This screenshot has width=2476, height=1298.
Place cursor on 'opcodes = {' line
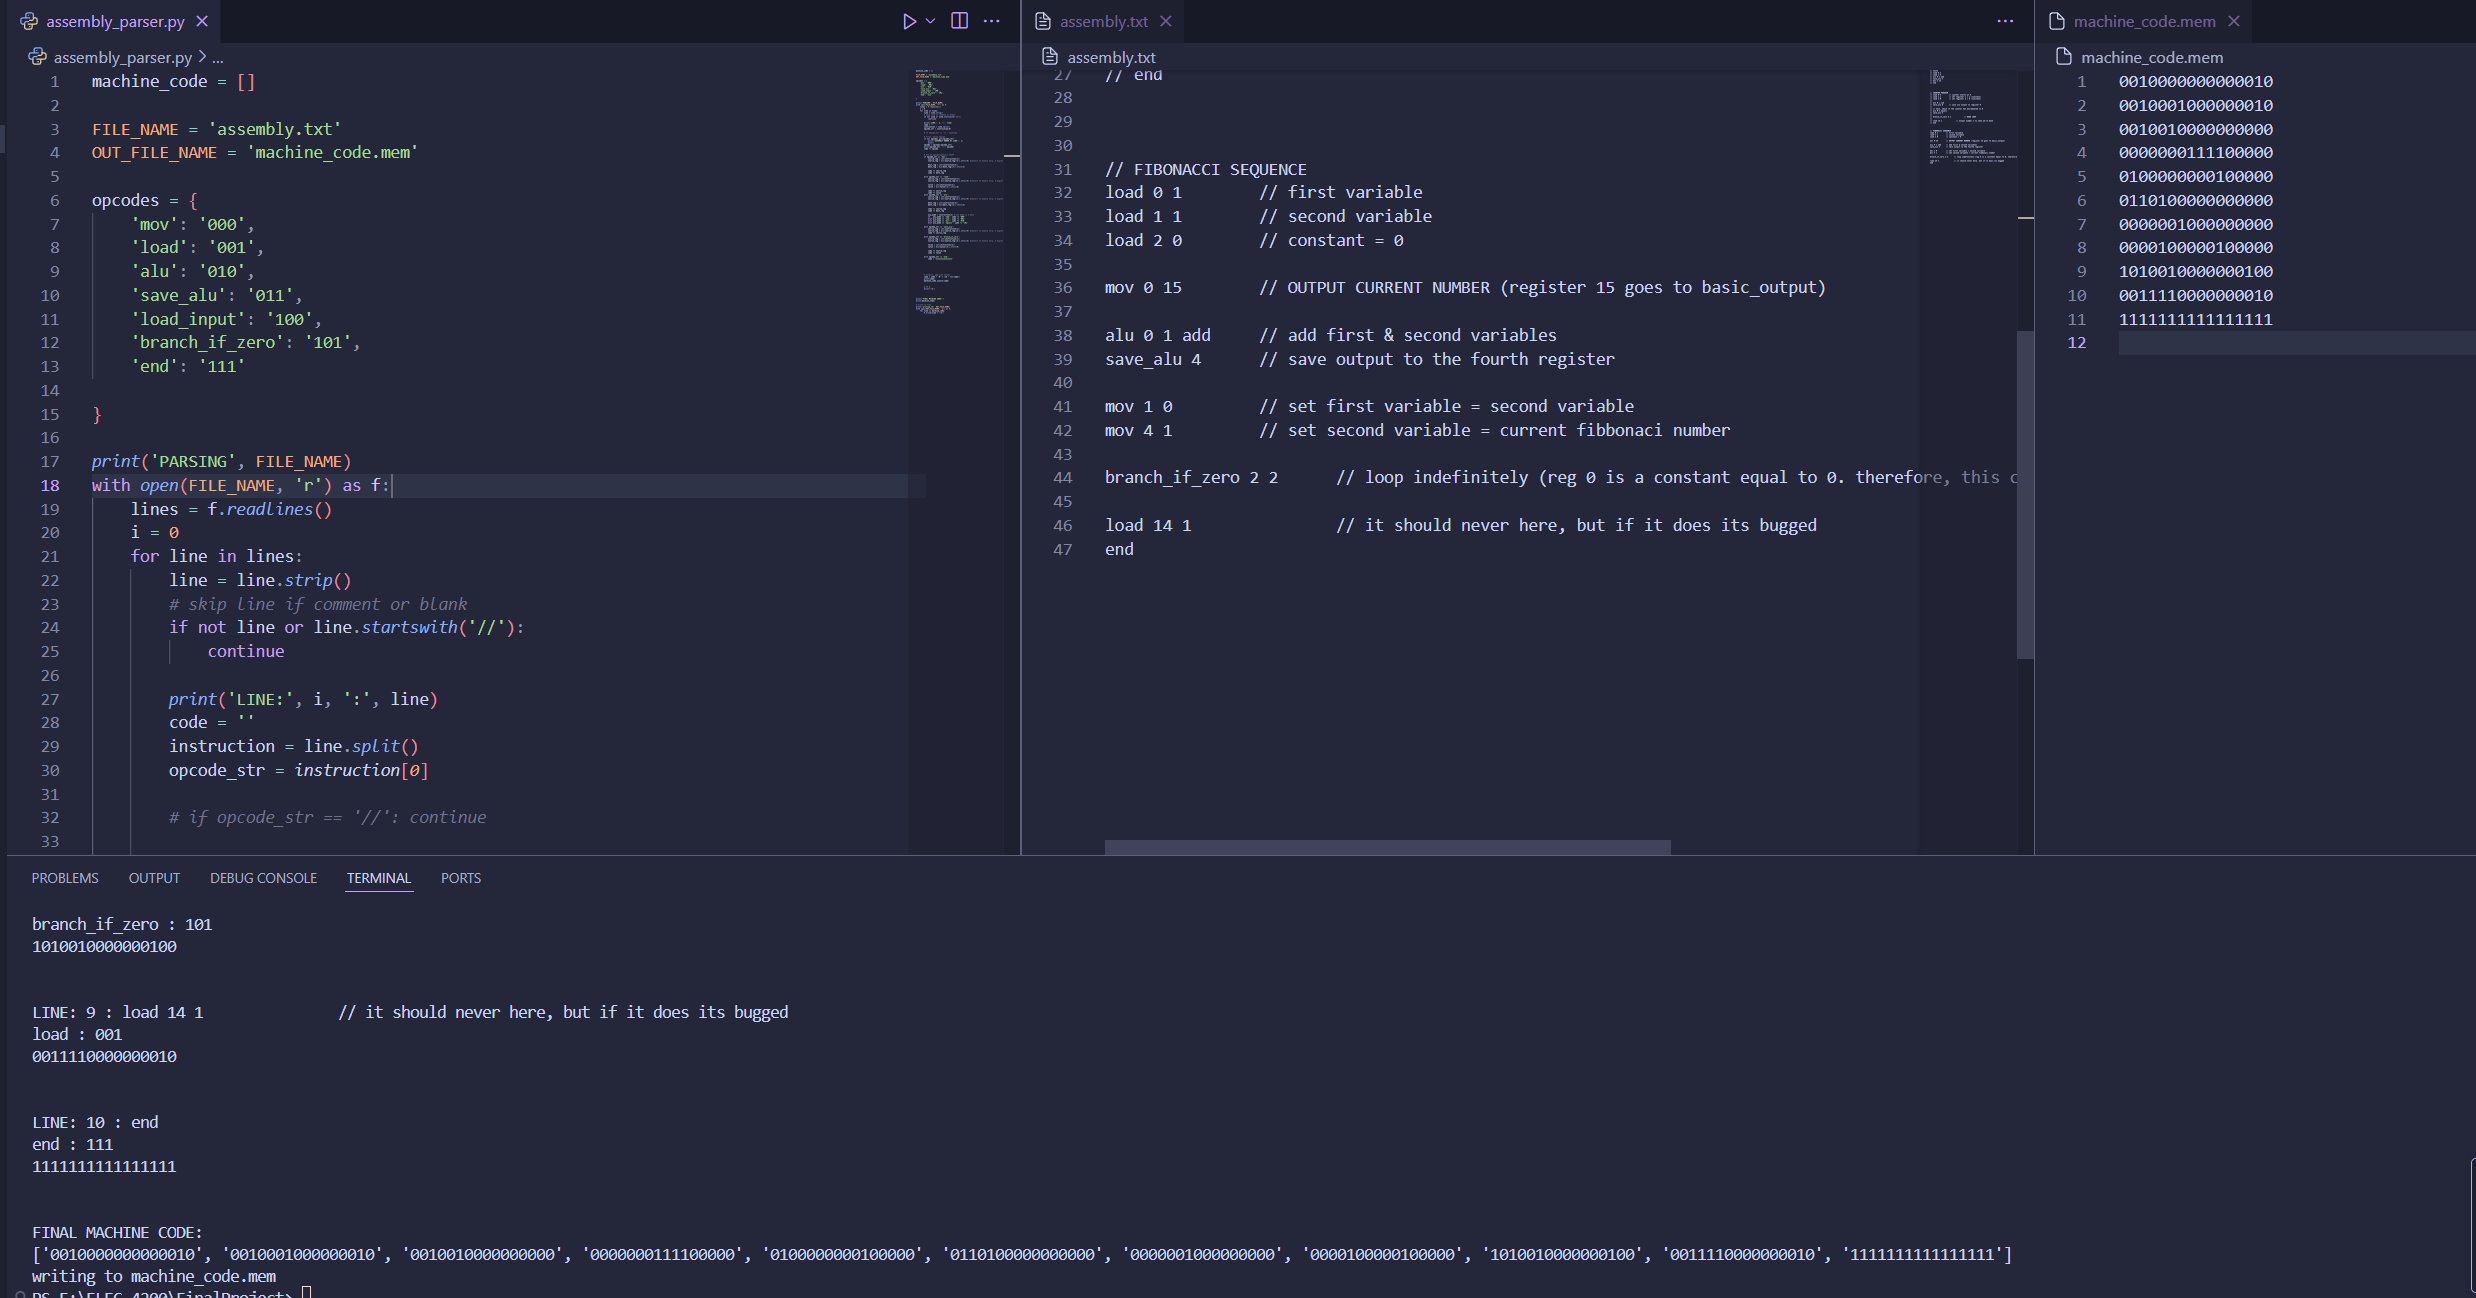coord(144,201)
